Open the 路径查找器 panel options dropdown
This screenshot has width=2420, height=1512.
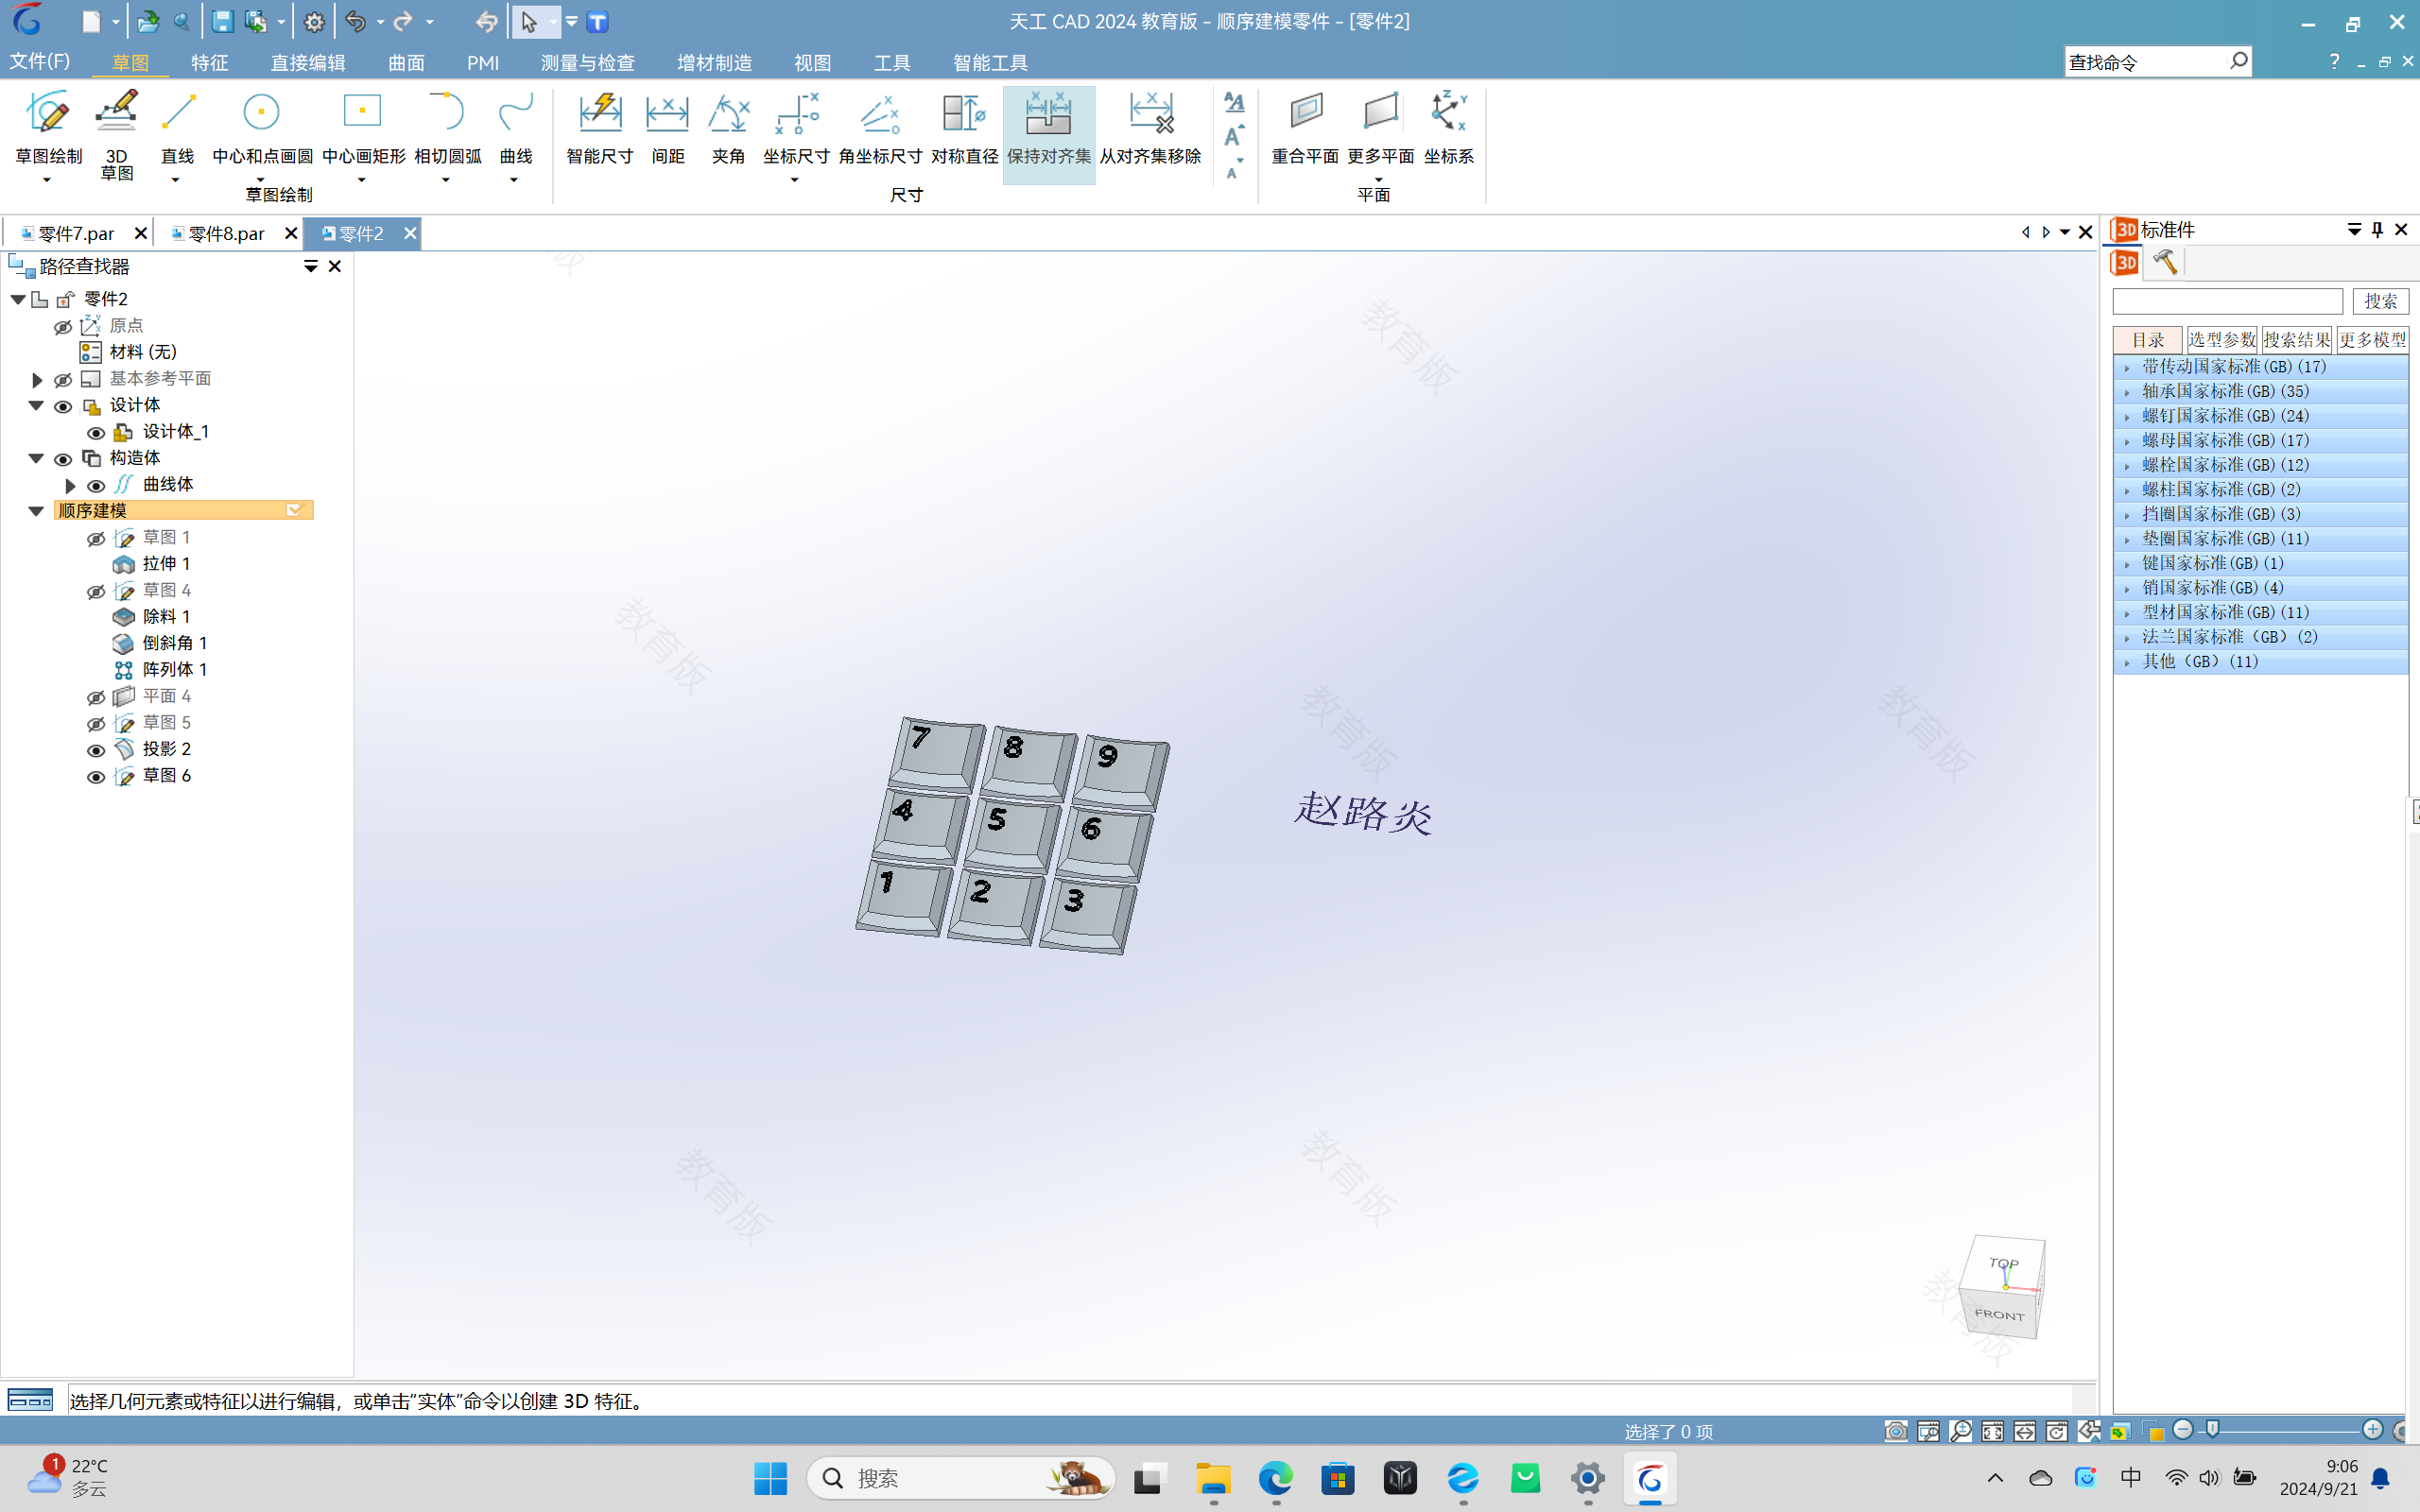coord(310,266)
